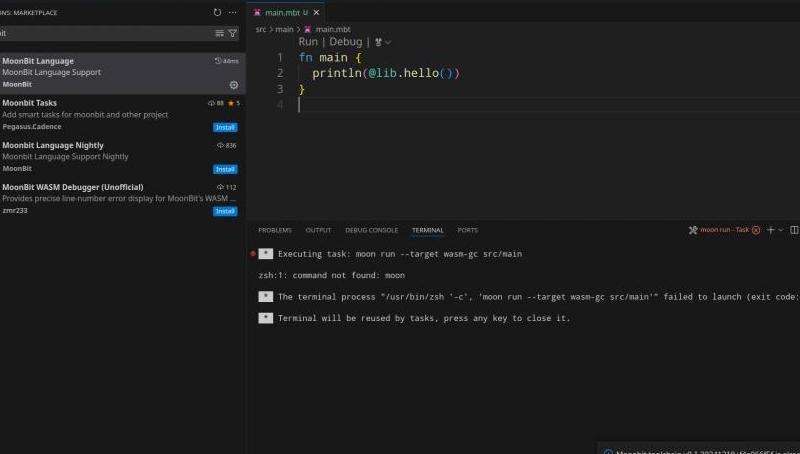Close the main.mbt editor tab
This screenshot has height=454, width=800.
(318, 12)
